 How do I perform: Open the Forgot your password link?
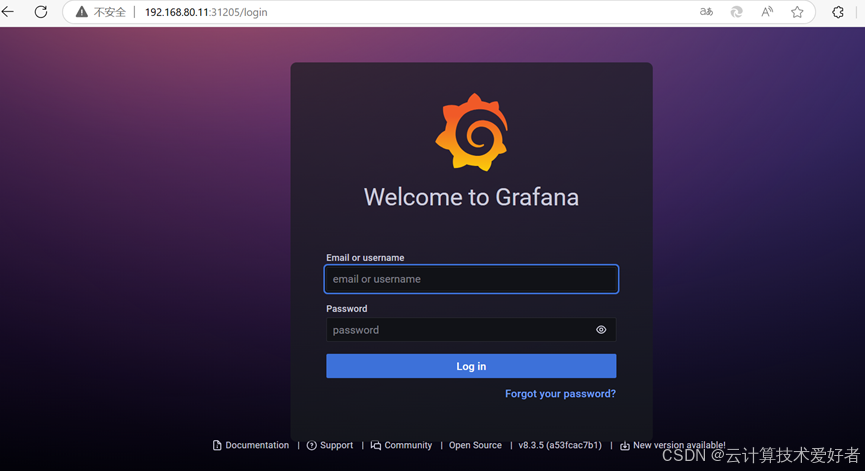tap(560, 394)
